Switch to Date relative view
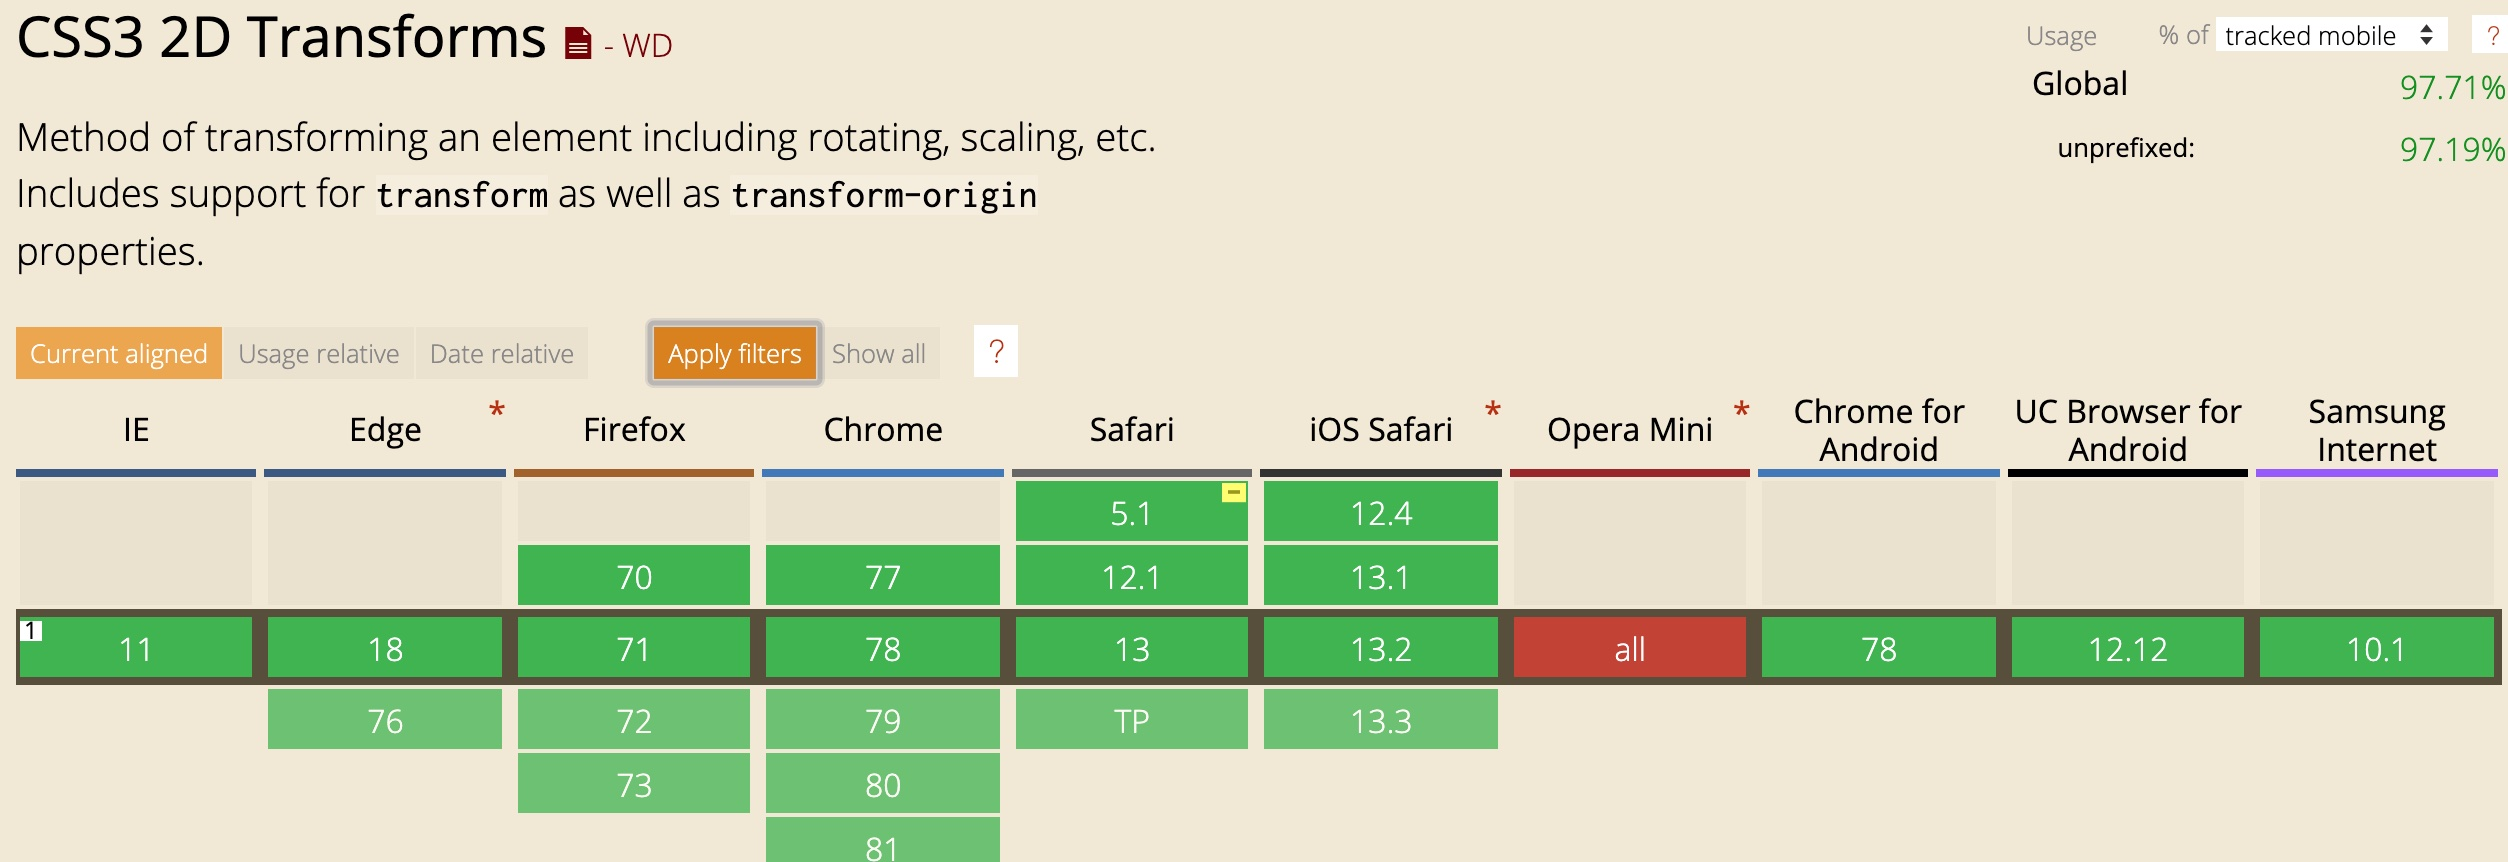The height and width of the screenshot is (862, 2508). [501, 353]
